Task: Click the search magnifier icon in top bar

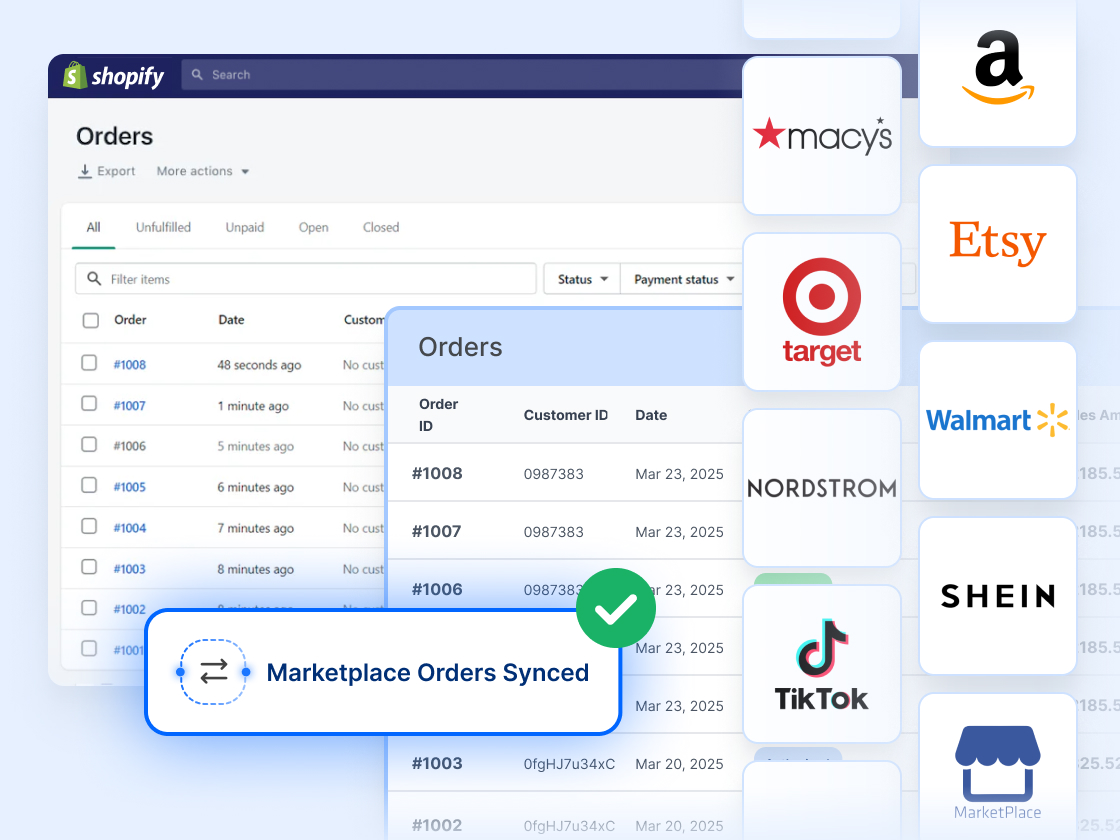Action: click(x=197, y=74)
